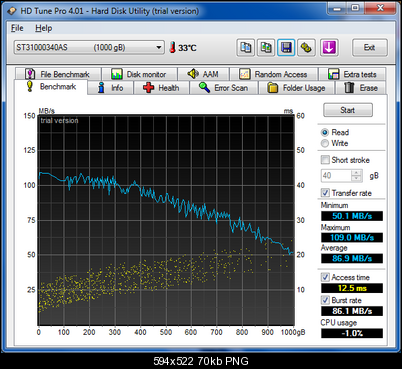Switch to the Disk monitor tab
Viewport: 402px width, 369px height.
point(139,74)
